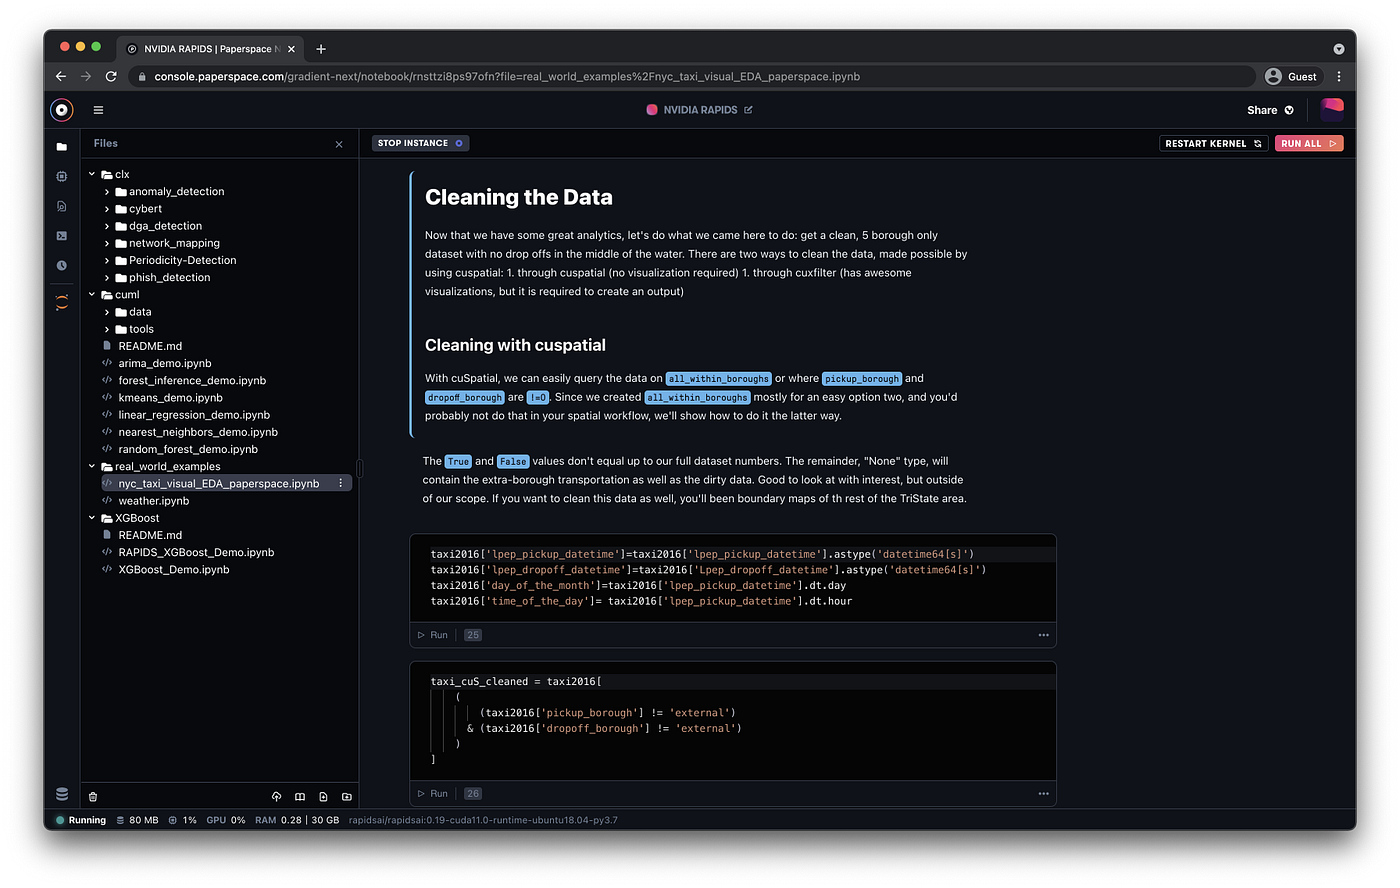1400x888 pixels.
Task: Click the RUN ALL button
Action: pyautogui.click(x=1308, y=143)
